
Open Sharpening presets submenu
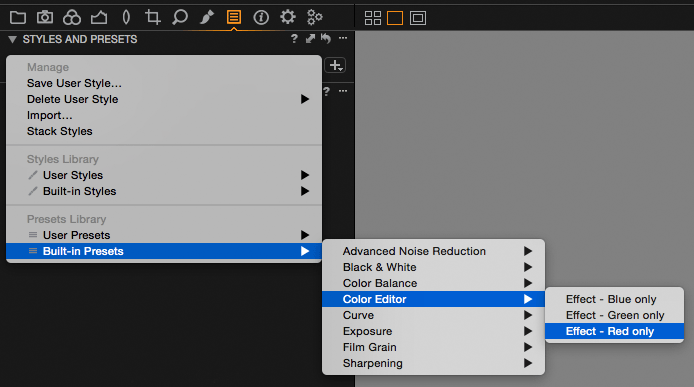(433, 363)
